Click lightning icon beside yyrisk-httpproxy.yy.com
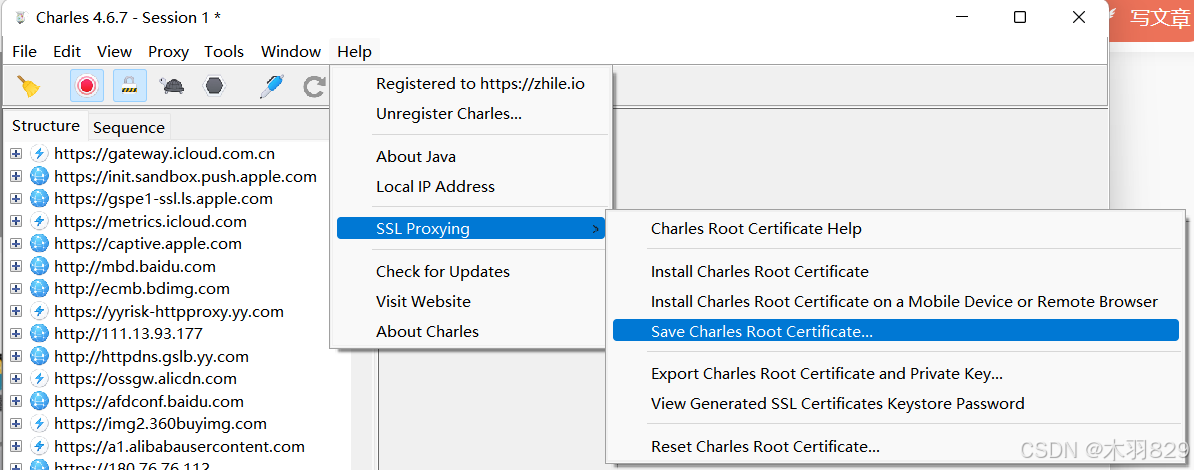Image resolution: width=1194 pixels, height=470 pixels. point(39,312)
